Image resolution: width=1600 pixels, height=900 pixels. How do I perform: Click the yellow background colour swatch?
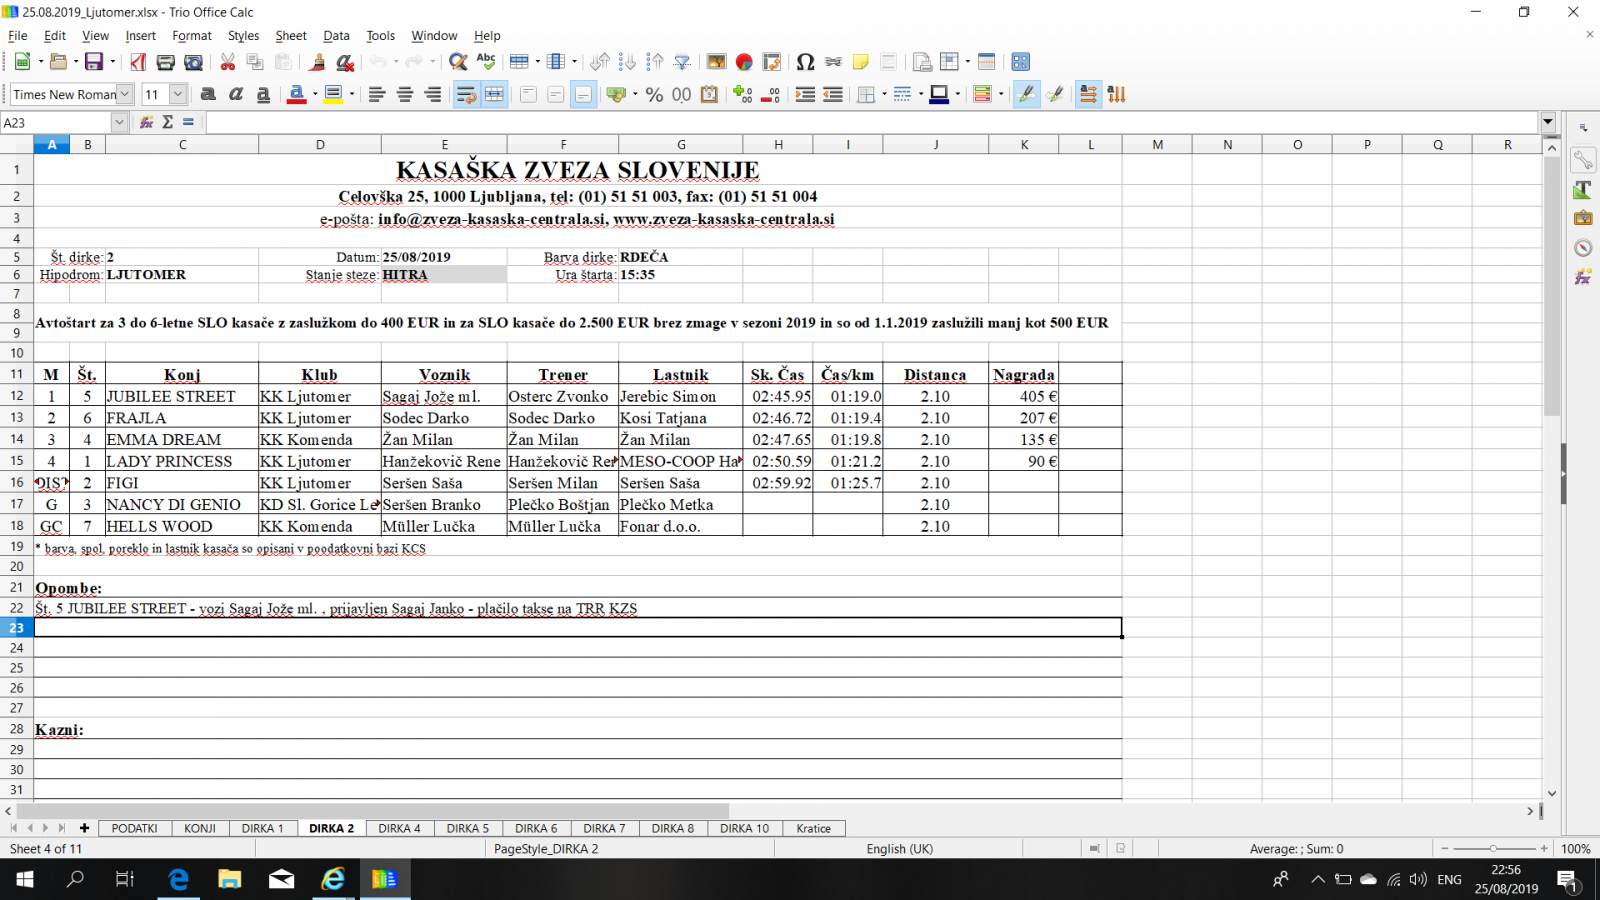tap(333, 94)
